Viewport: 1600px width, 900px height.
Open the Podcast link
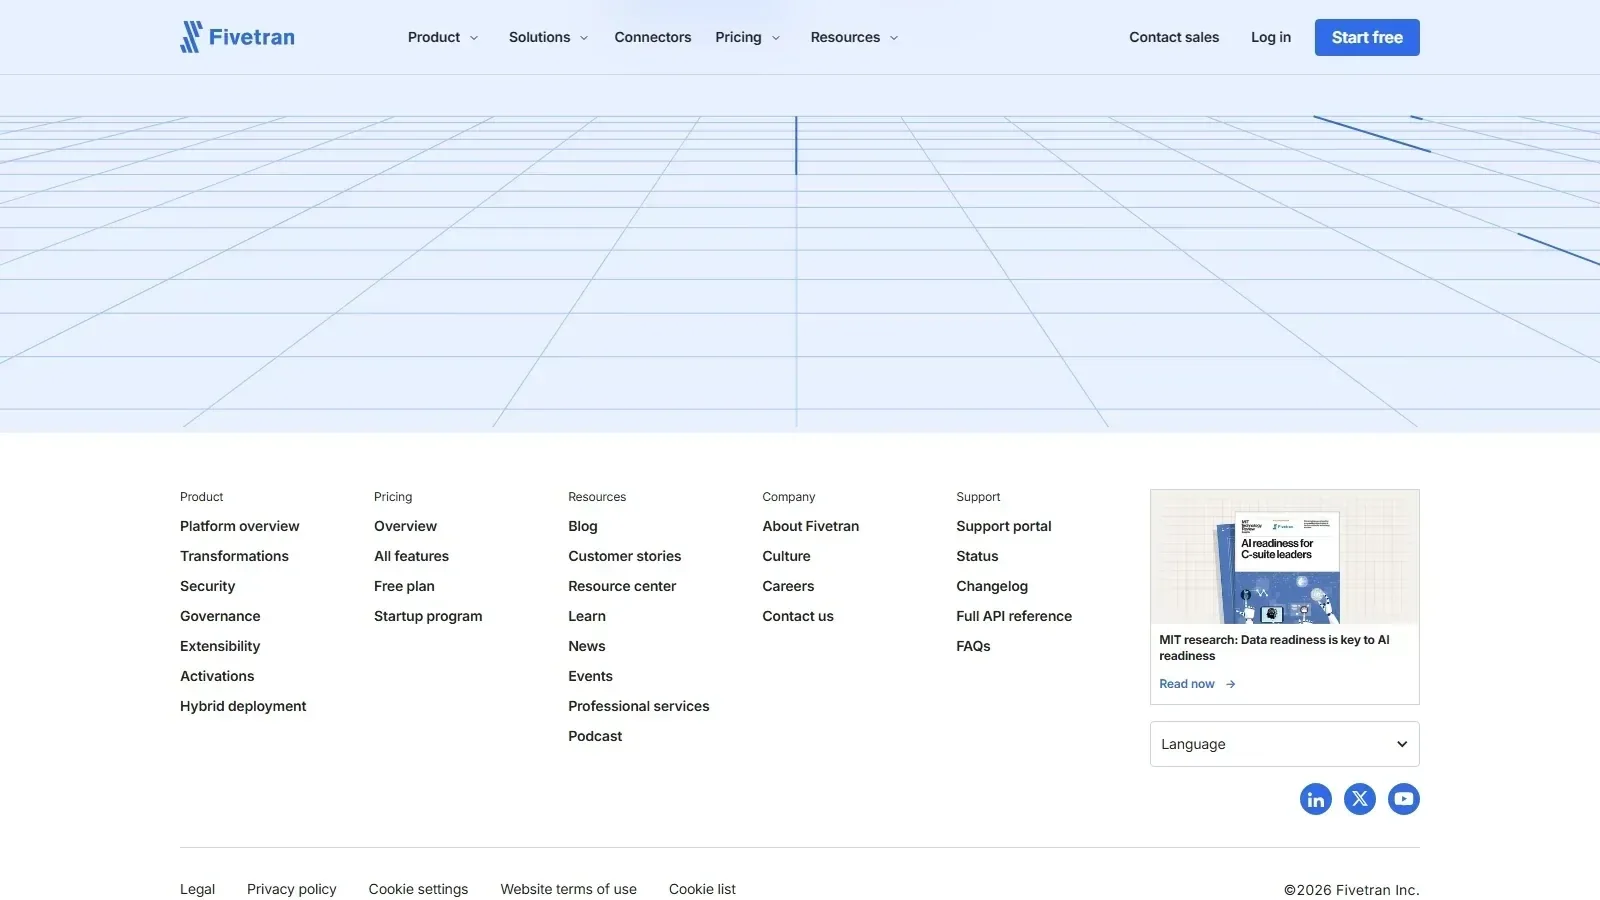(x=595, y=736)
